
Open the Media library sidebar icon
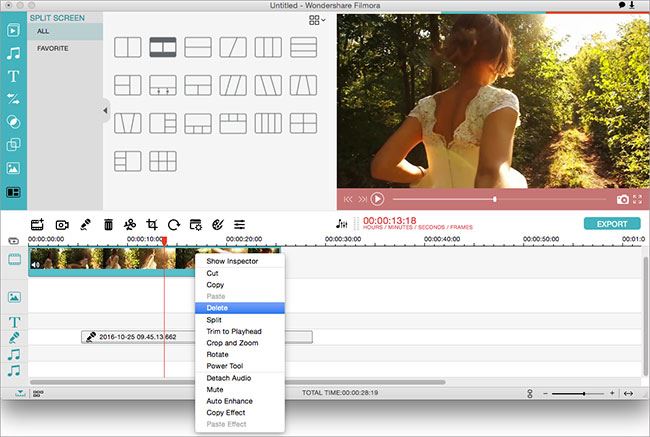coord(13,30)
